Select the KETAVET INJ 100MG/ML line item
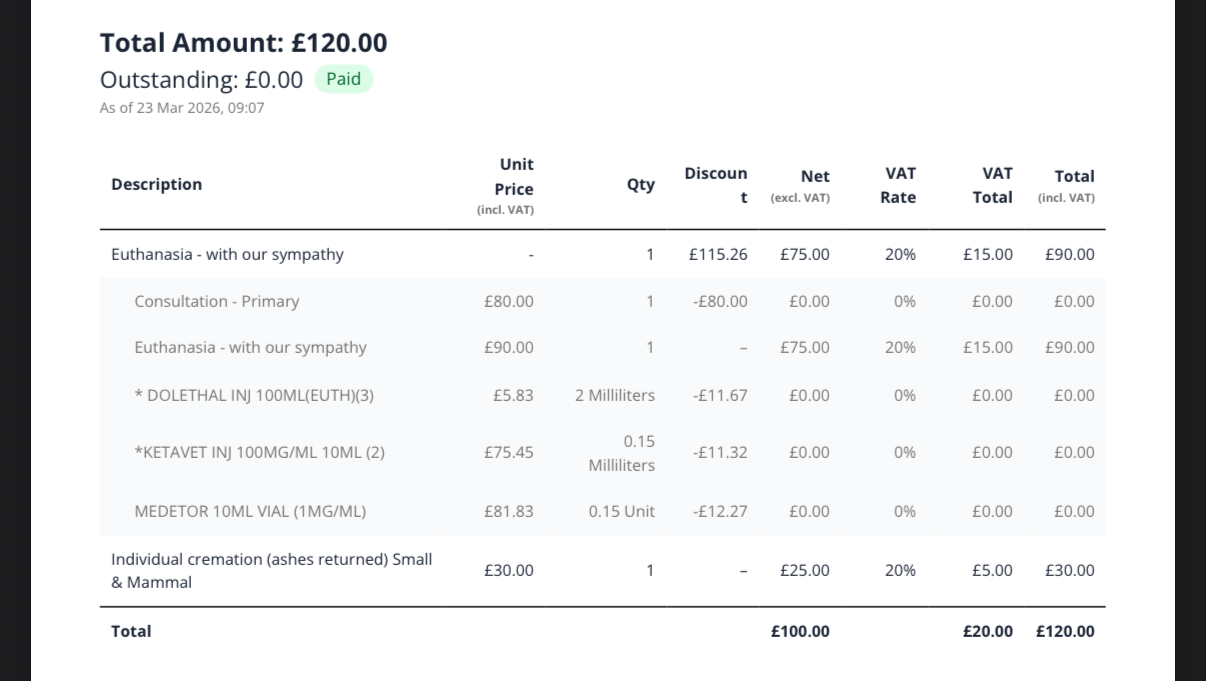 [259, 452]
